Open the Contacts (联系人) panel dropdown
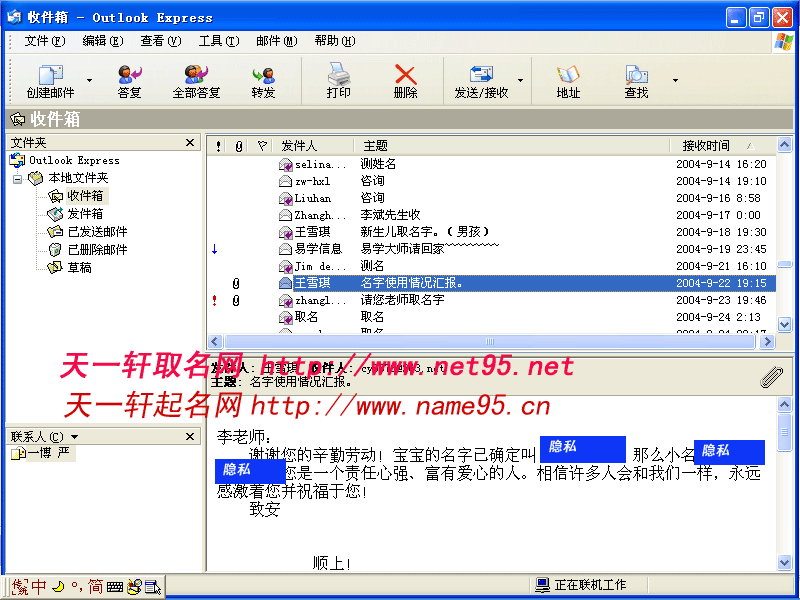Image resolution: width=800 pixels, height=600 pixels. (74, 437)
